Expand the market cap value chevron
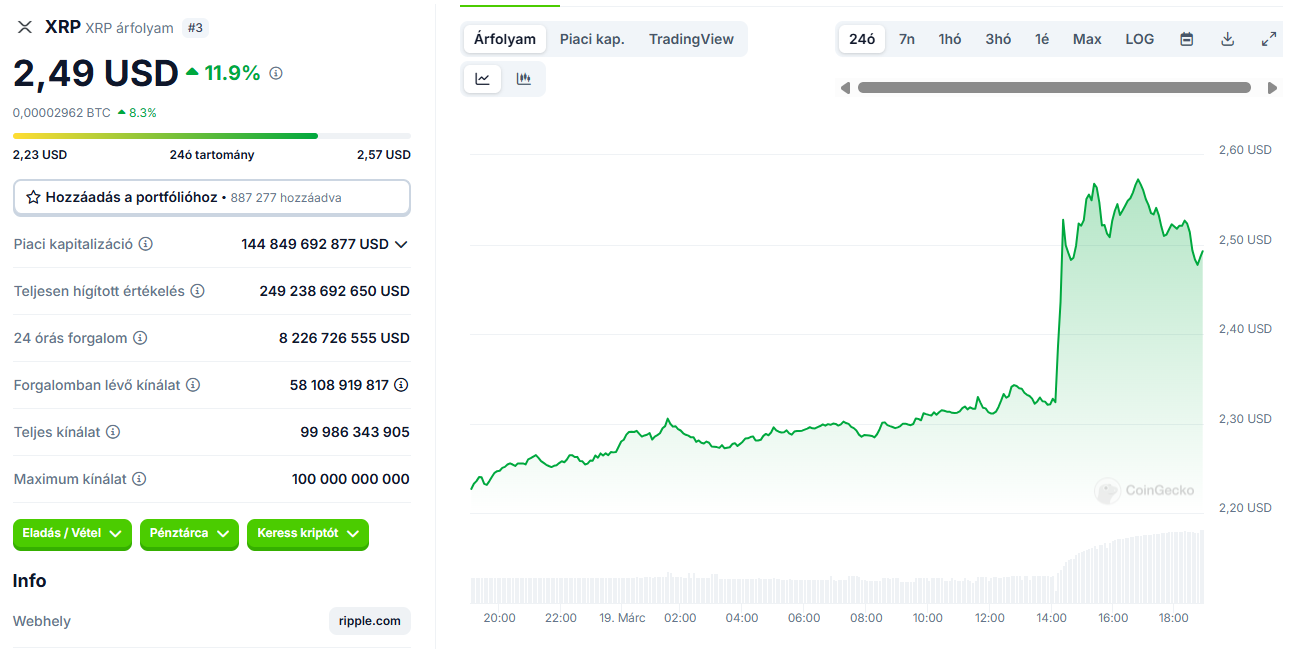 [401, 244]
